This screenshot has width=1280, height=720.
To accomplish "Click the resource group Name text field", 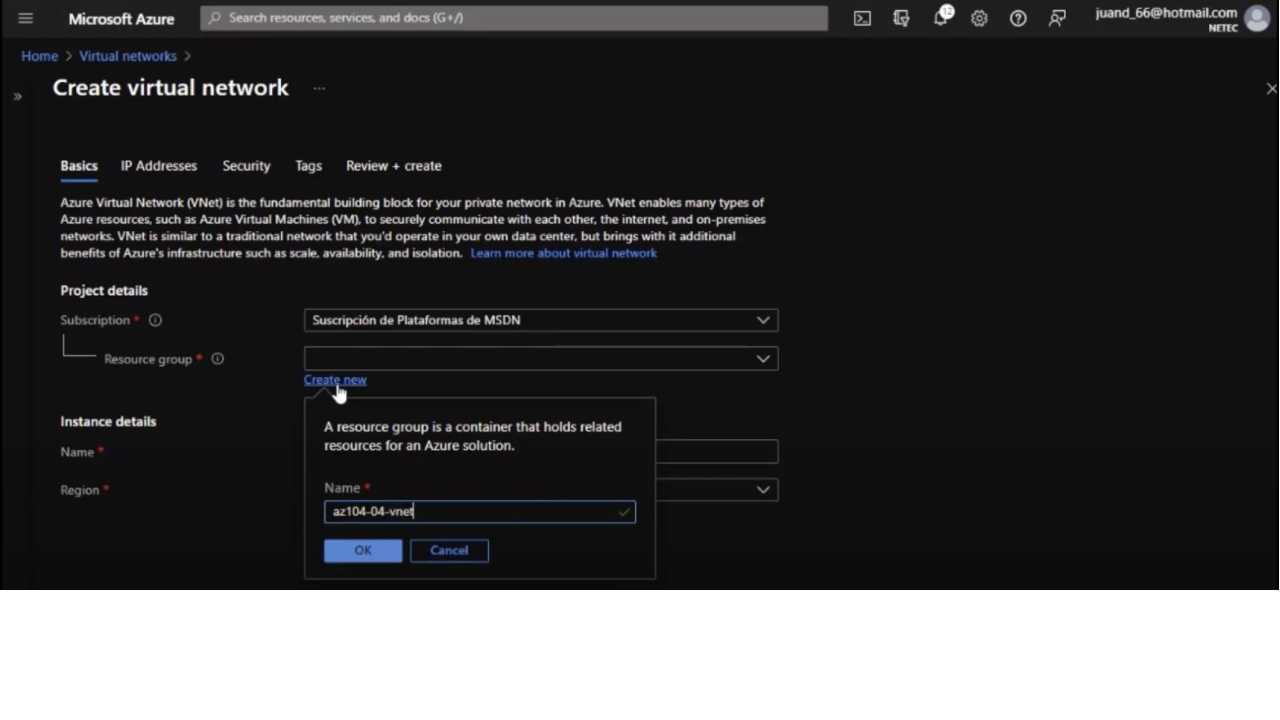I will 470,512.
